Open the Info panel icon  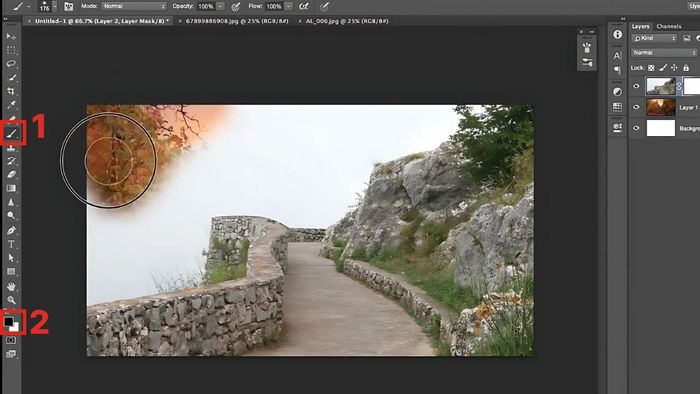click(x=617, y=34)
